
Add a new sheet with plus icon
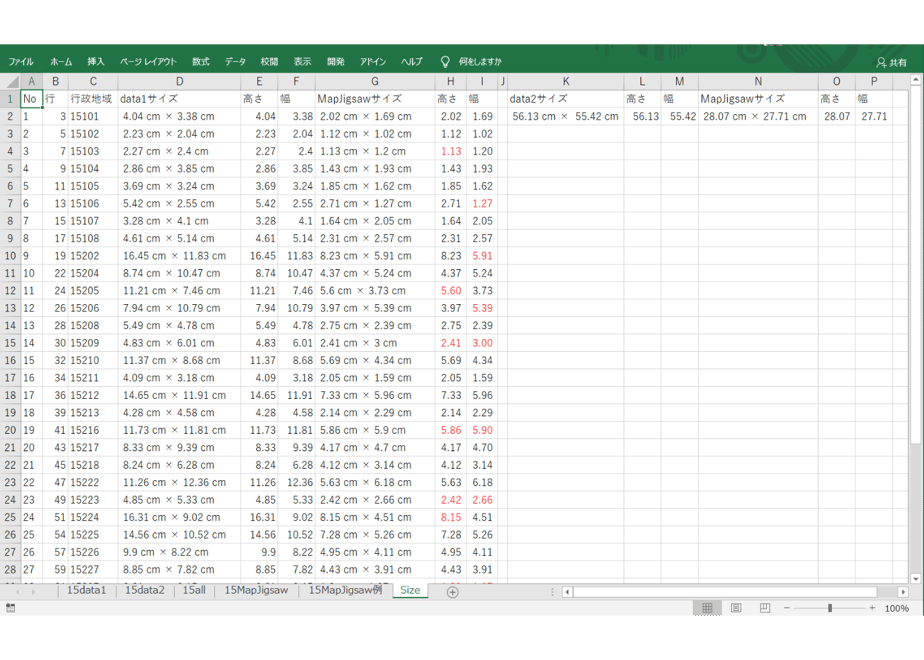click(x=452, y=592)
